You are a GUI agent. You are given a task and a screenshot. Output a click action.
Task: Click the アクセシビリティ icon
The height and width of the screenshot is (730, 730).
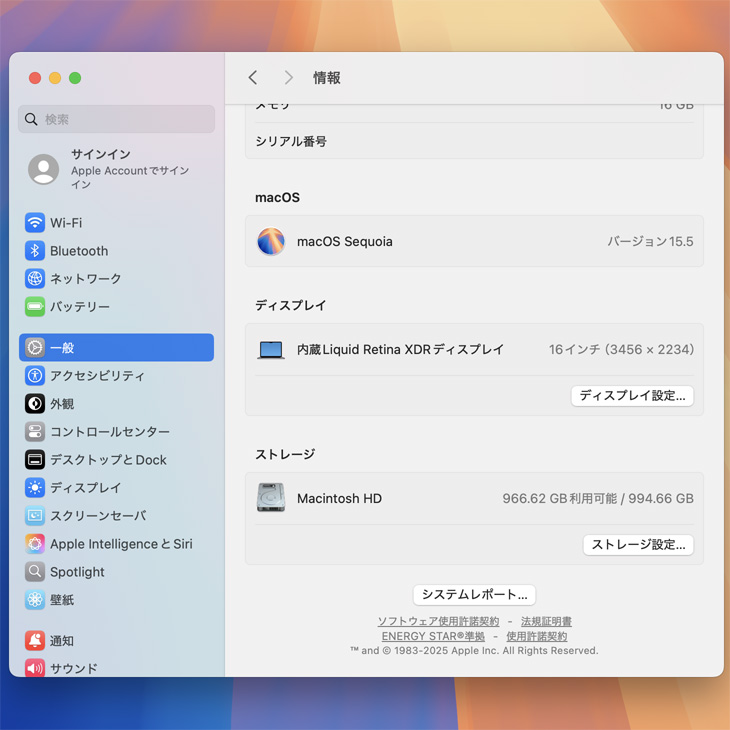click(x=35, y=375)
